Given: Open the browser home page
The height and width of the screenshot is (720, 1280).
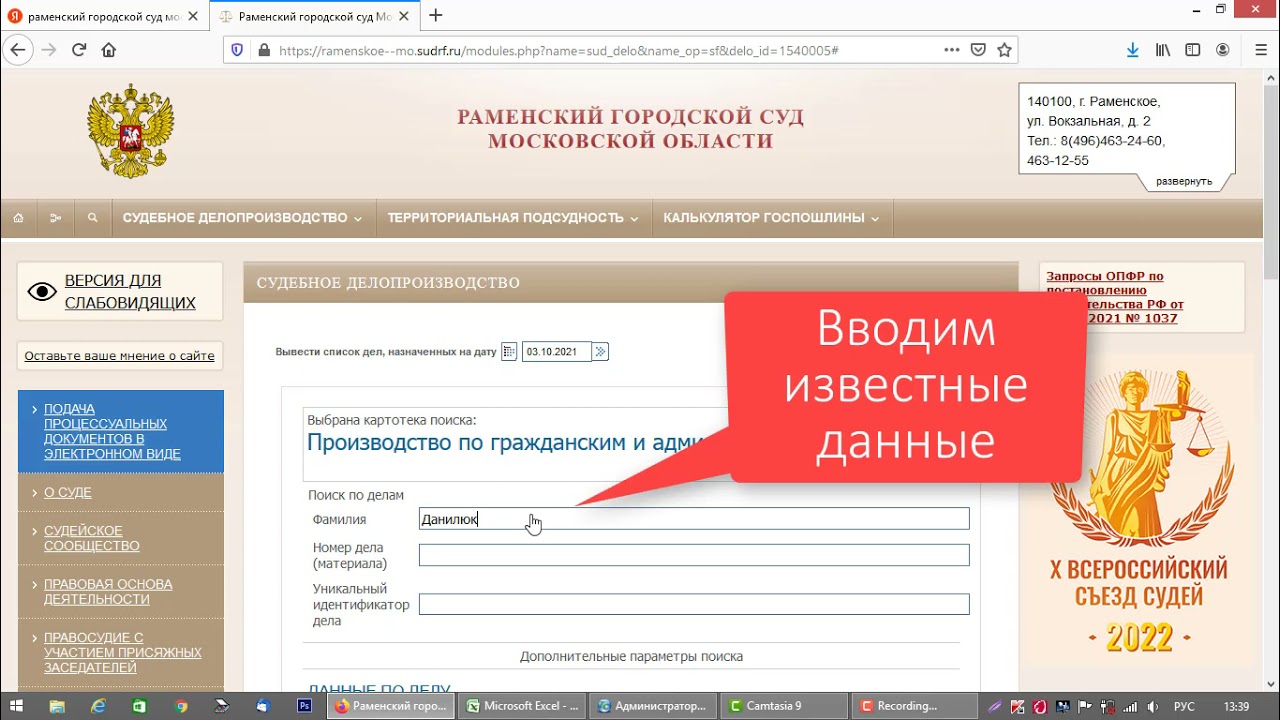Looking at the screenshot, I should pos(109,50).
